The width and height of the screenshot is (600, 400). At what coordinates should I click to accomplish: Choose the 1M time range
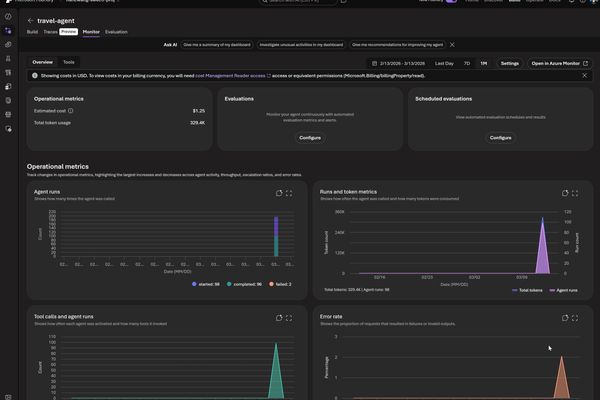coord(484,64)
